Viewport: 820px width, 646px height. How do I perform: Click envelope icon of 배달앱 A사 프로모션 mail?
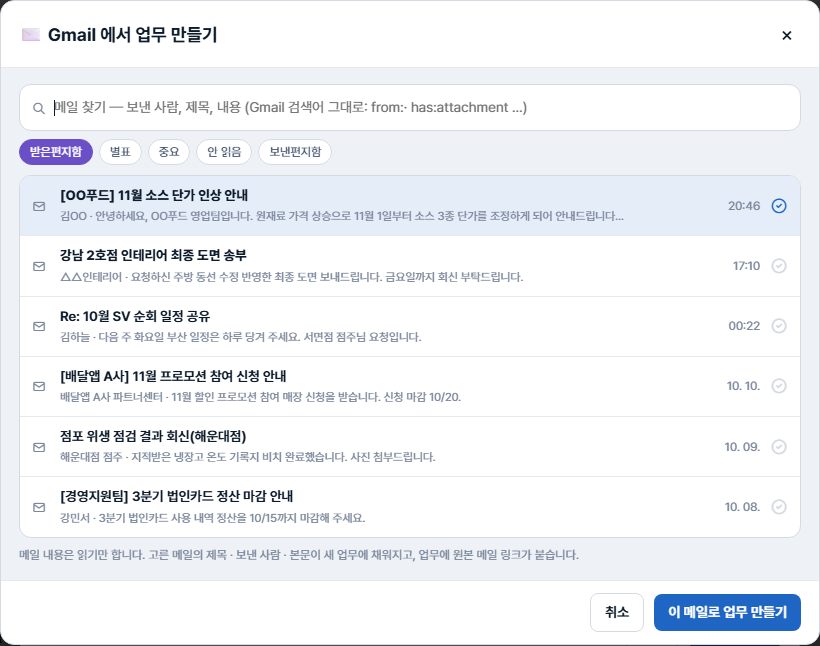tap(39, 386)
